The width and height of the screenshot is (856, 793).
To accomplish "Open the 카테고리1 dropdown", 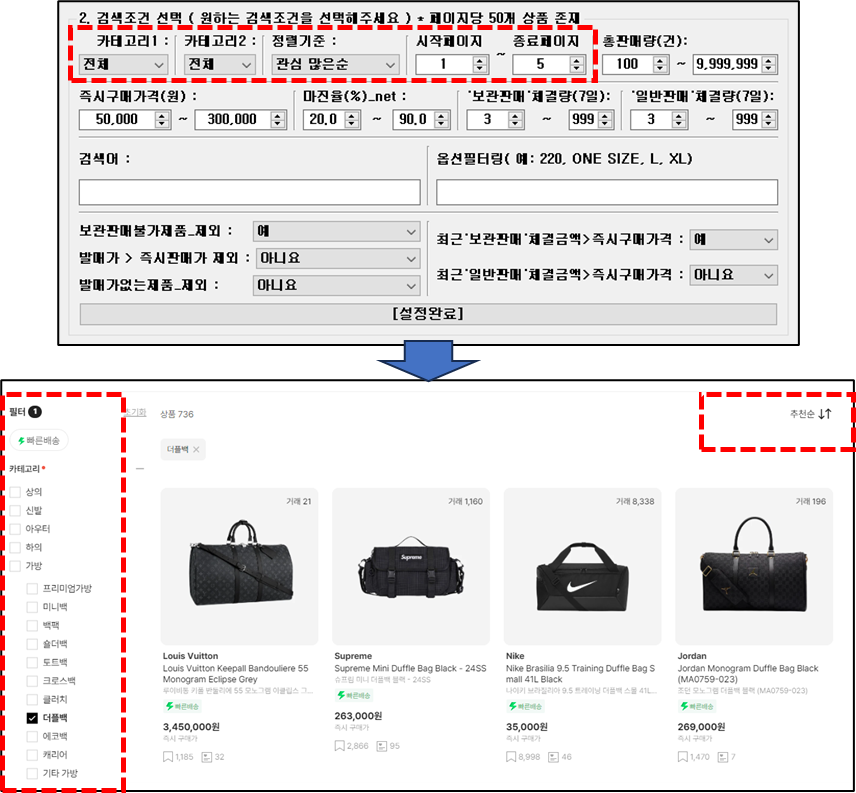I will pyautogui.click(x=123, y=64).
